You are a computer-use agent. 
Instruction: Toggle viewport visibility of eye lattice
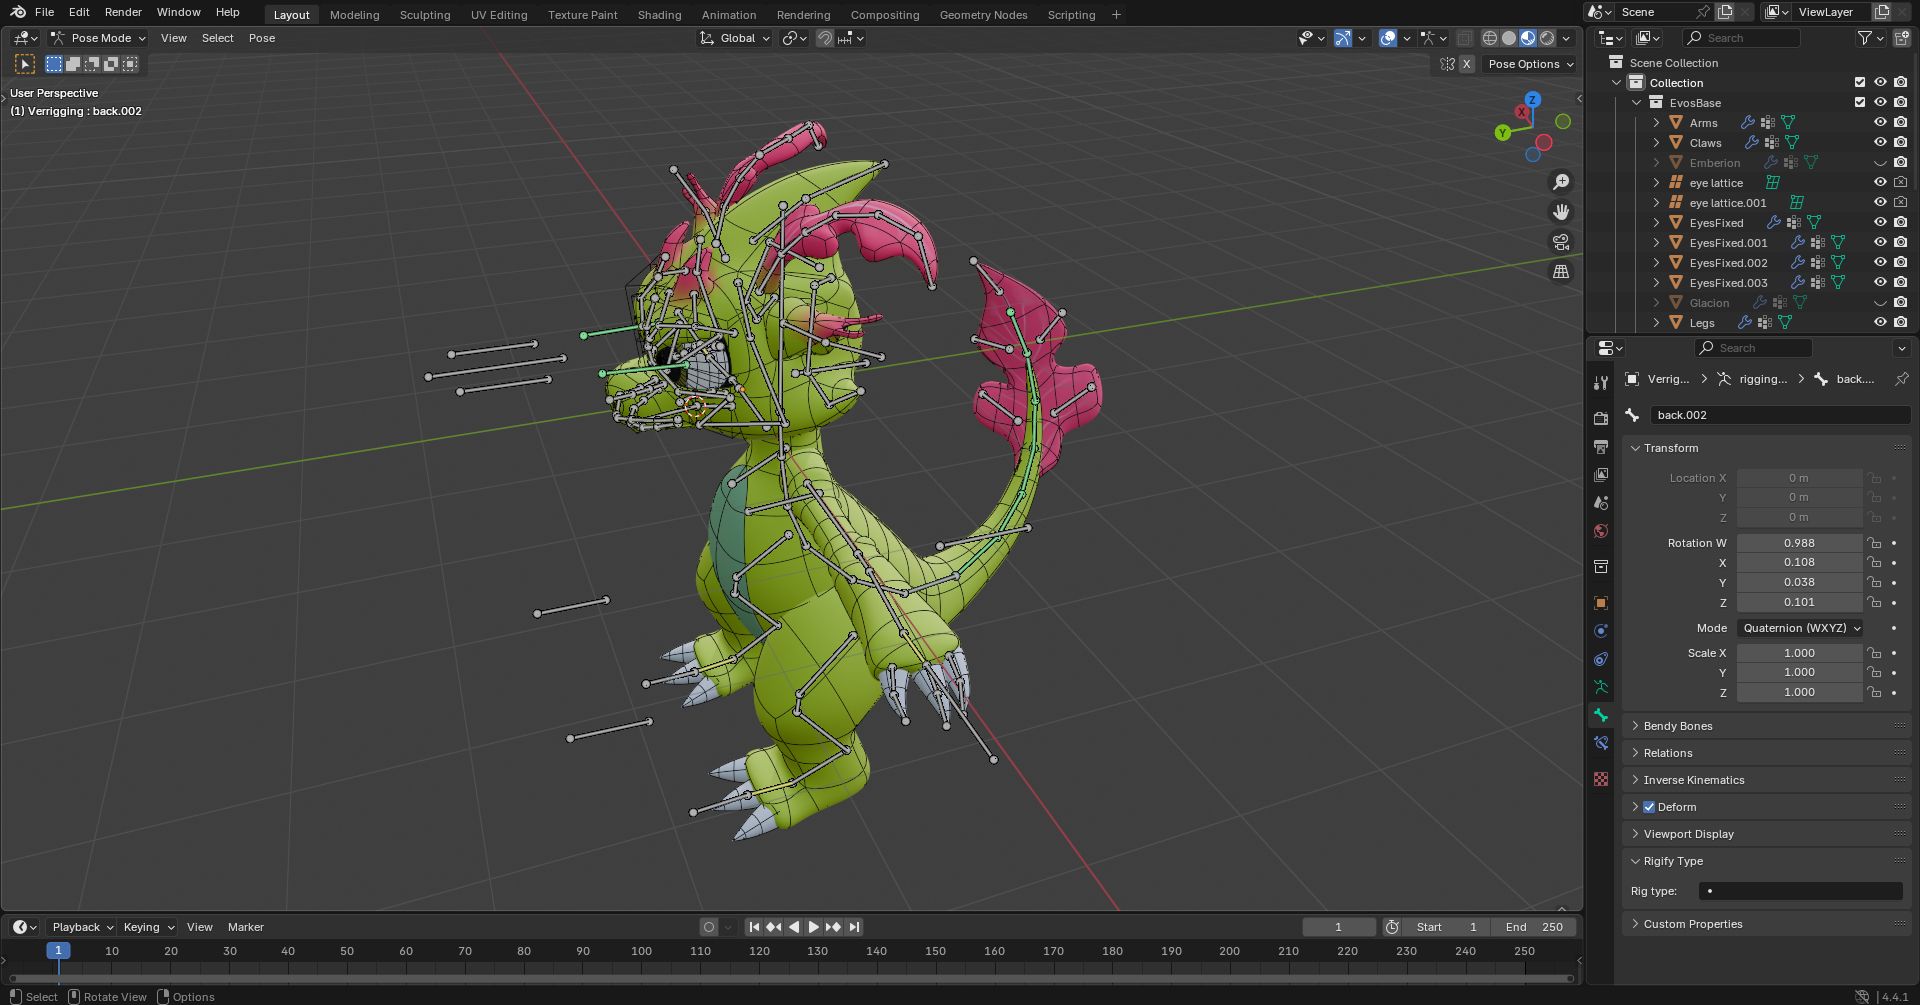click(1880, 183)
